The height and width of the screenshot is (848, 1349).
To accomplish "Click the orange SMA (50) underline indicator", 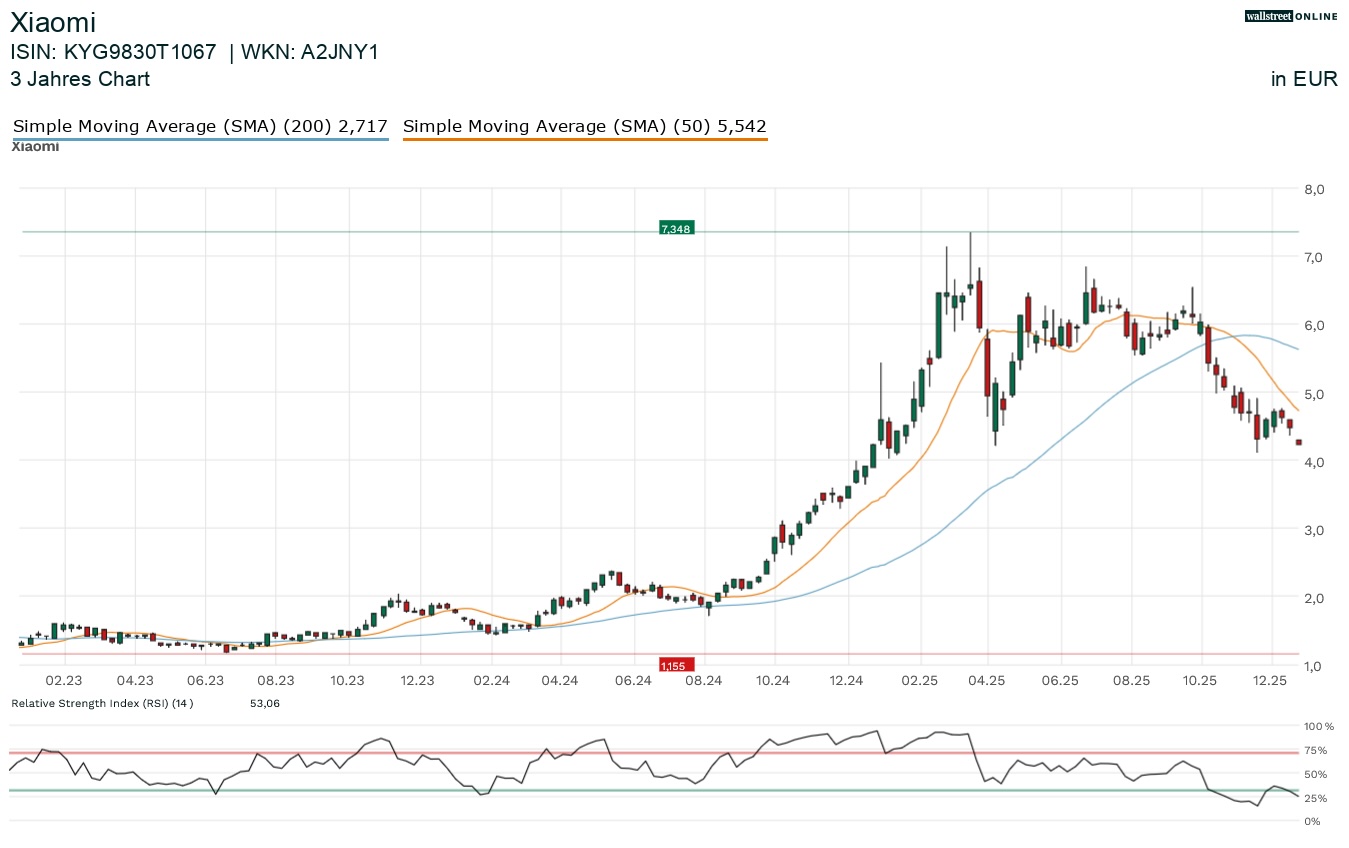I will (x=584, y=139).
